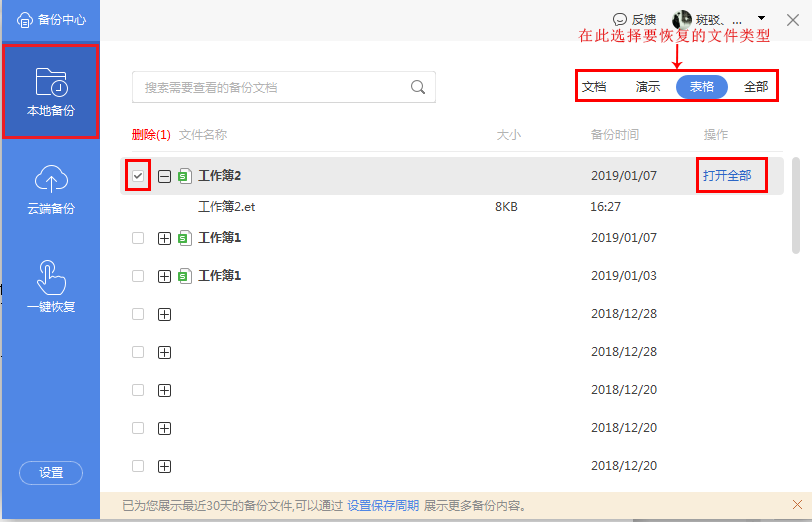
Task: Open the 设置 settings button
Action: click(x=51, y=473)
